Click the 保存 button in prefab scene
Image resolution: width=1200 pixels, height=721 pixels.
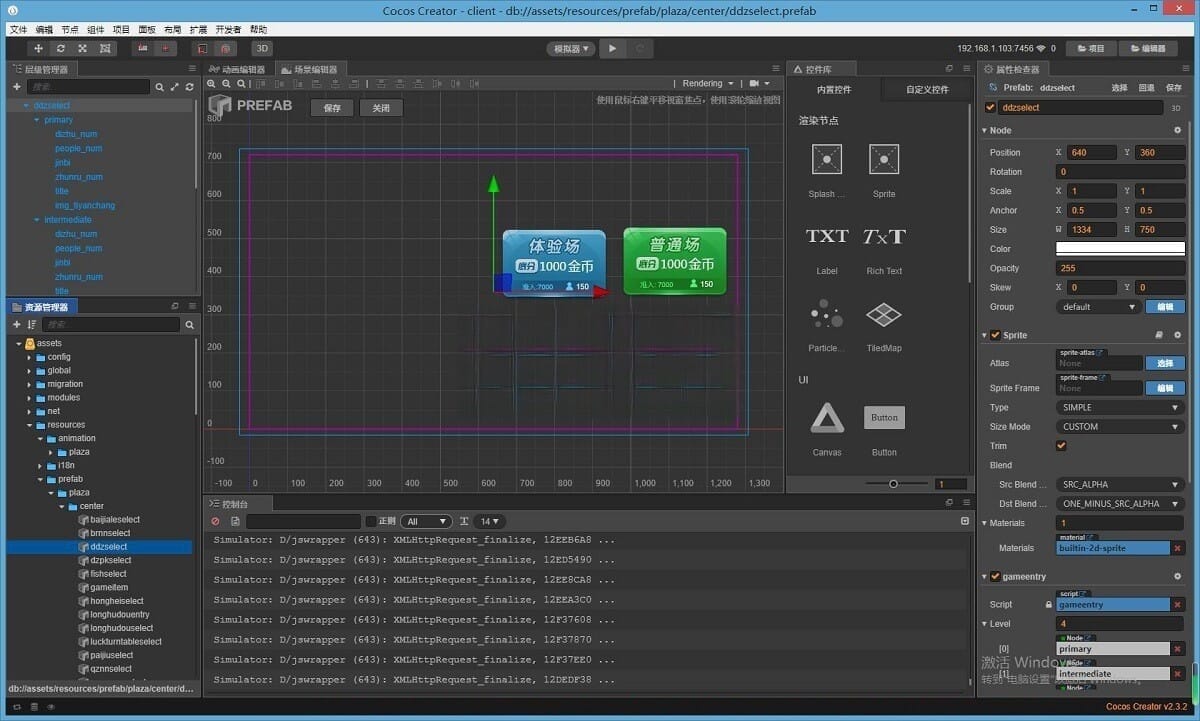click(x=332, y=108)
